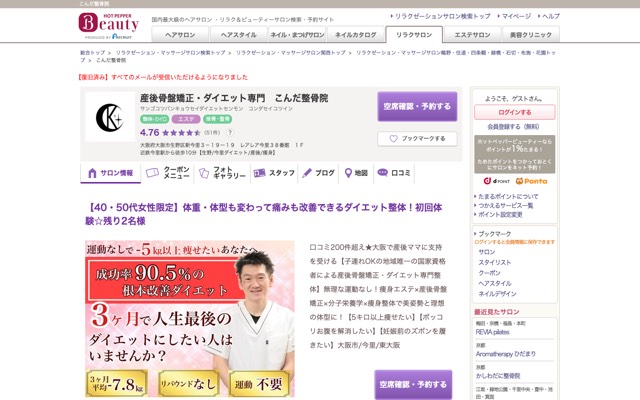Select サロン情報 tab with house icon
Screen dimensions: 640x400
coord(111,173)
